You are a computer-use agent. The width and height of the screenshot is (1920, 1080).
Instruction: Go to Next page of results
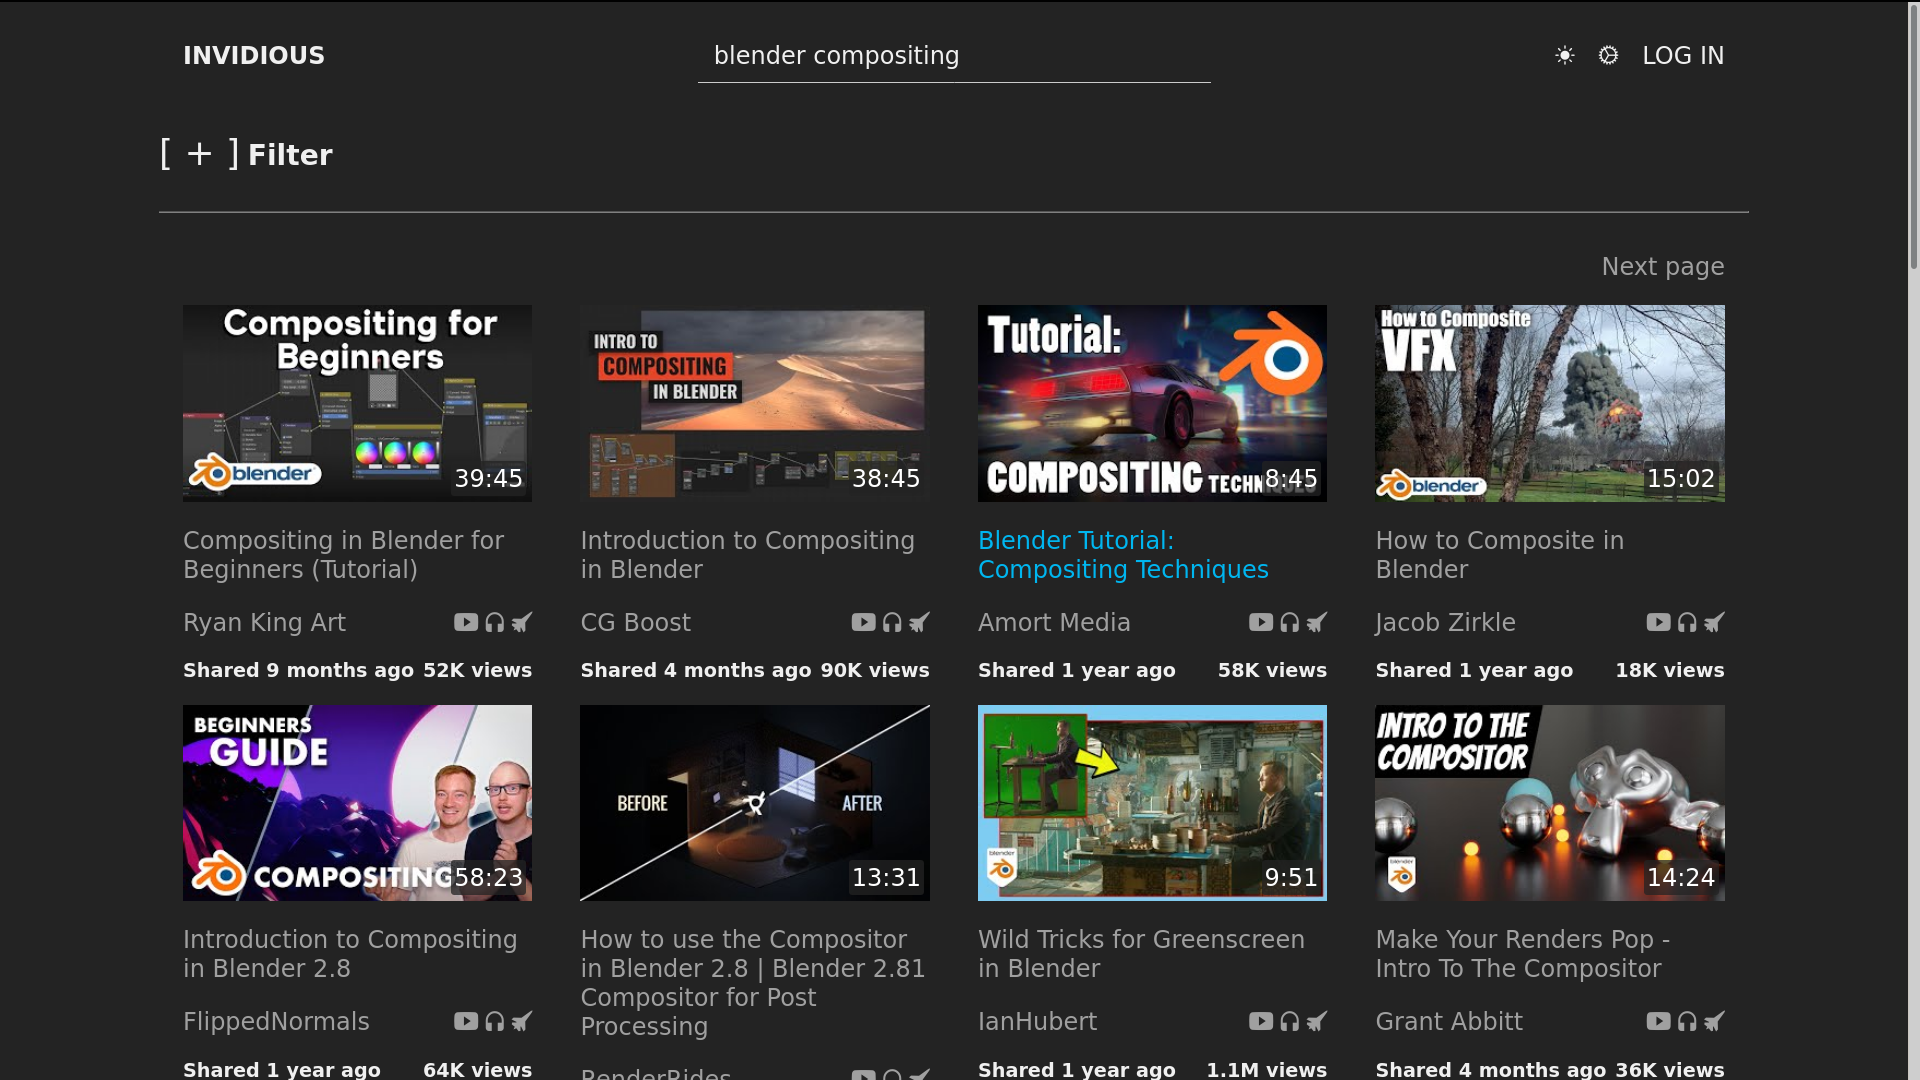click(1662, 267)
